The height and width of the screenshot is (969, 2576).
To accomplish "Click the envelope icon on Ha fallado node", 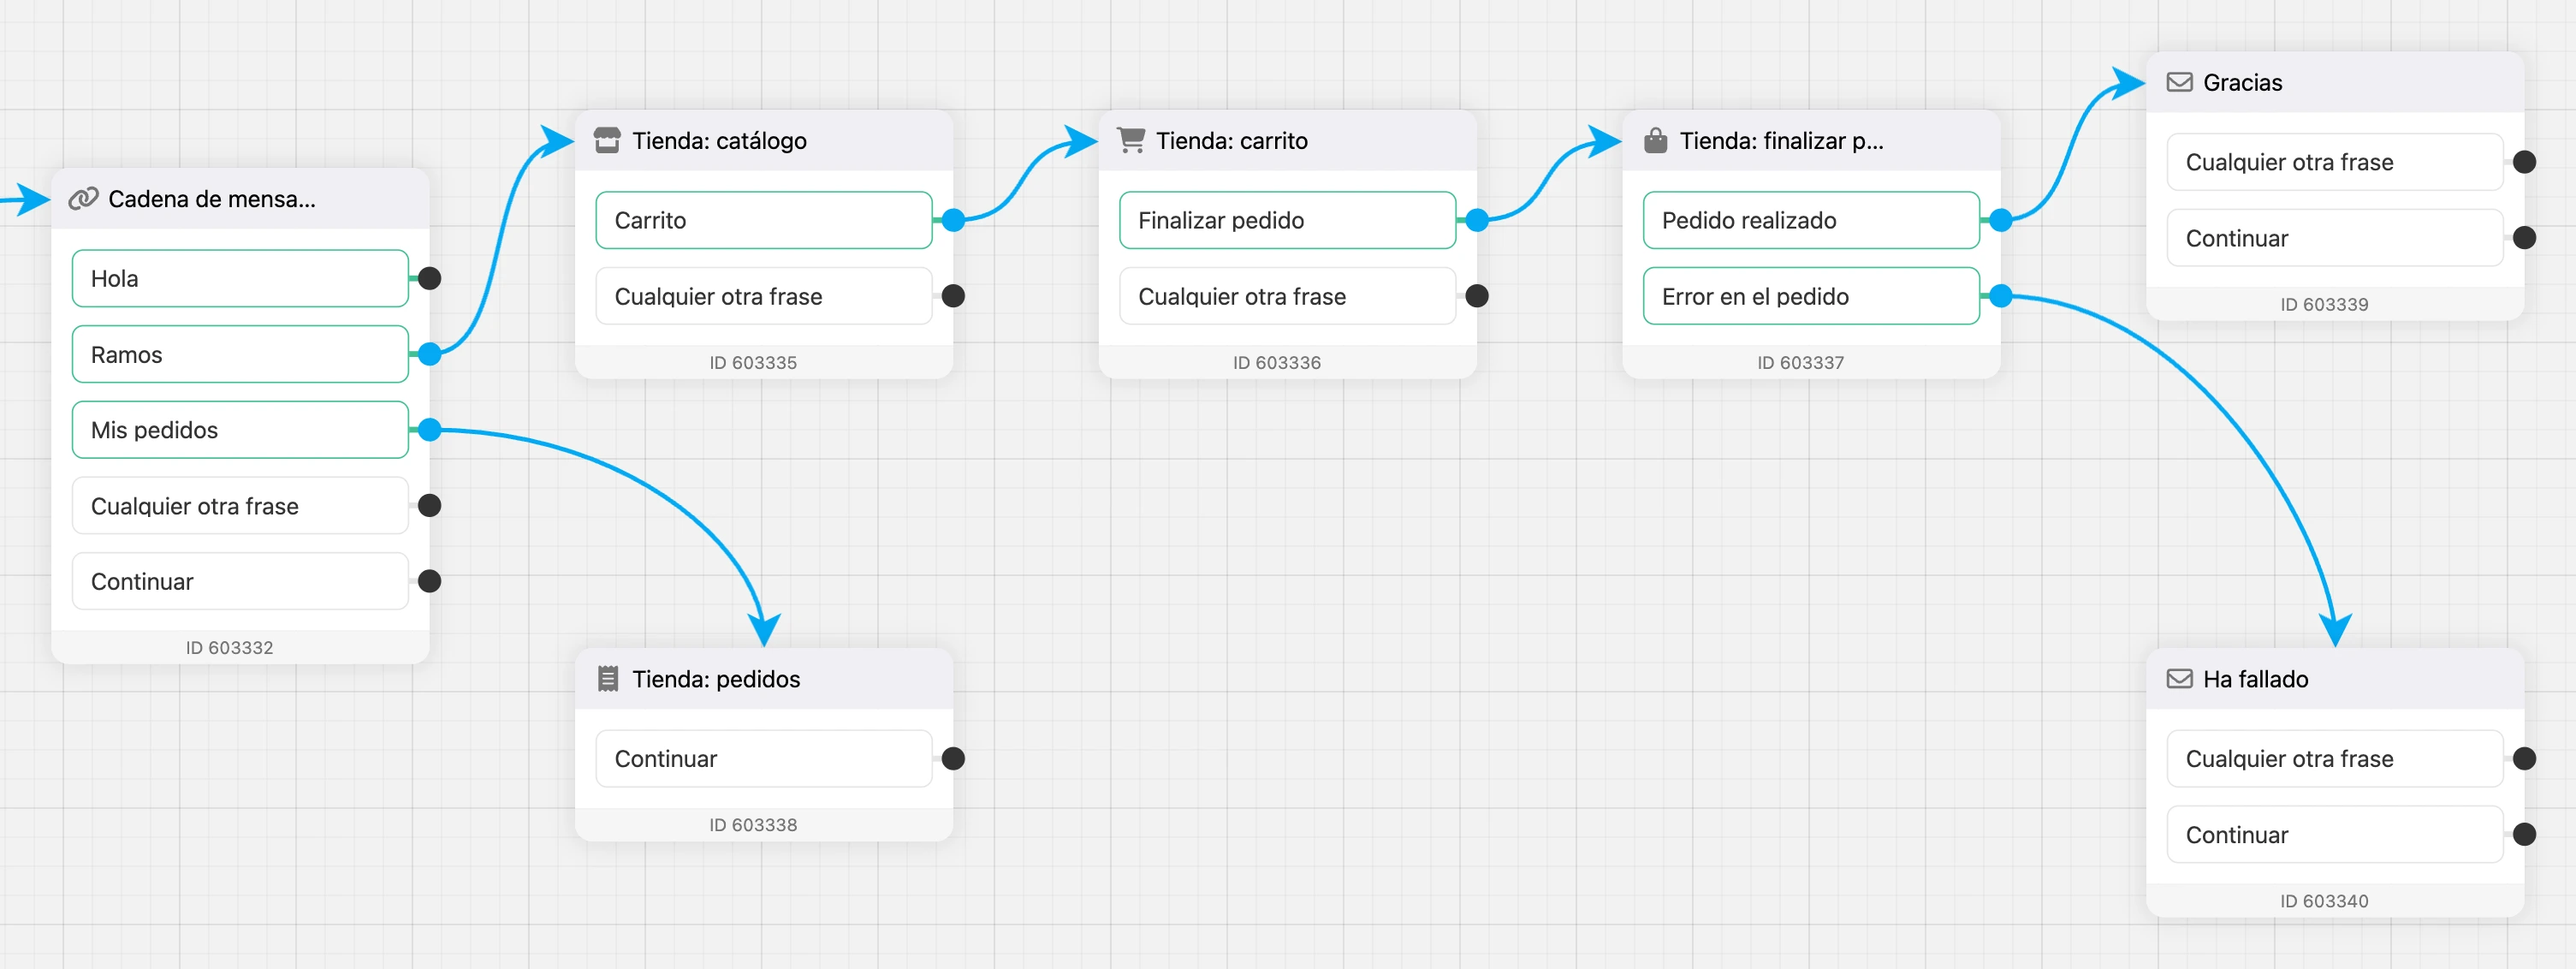I will click(2180, 680).
